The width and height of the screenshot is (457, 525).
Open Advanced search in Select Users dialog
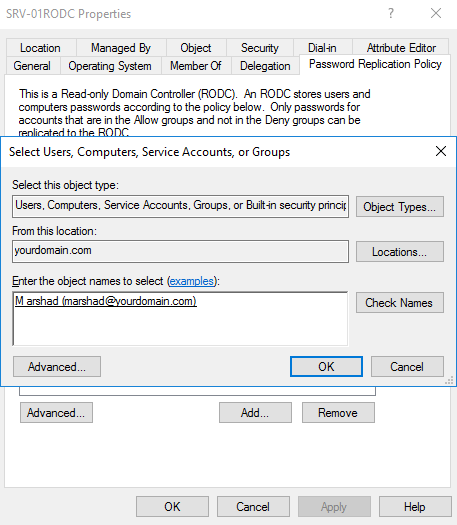(x=57, y=367)
